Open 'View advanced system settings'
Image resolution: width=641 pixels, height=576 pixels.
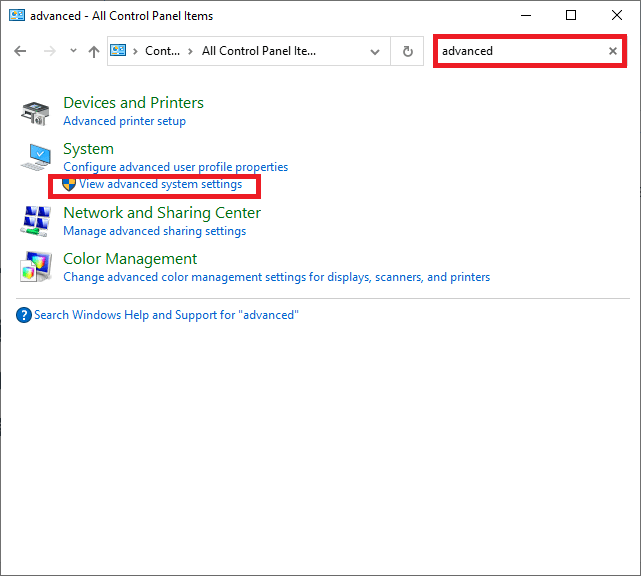[160, 185]
